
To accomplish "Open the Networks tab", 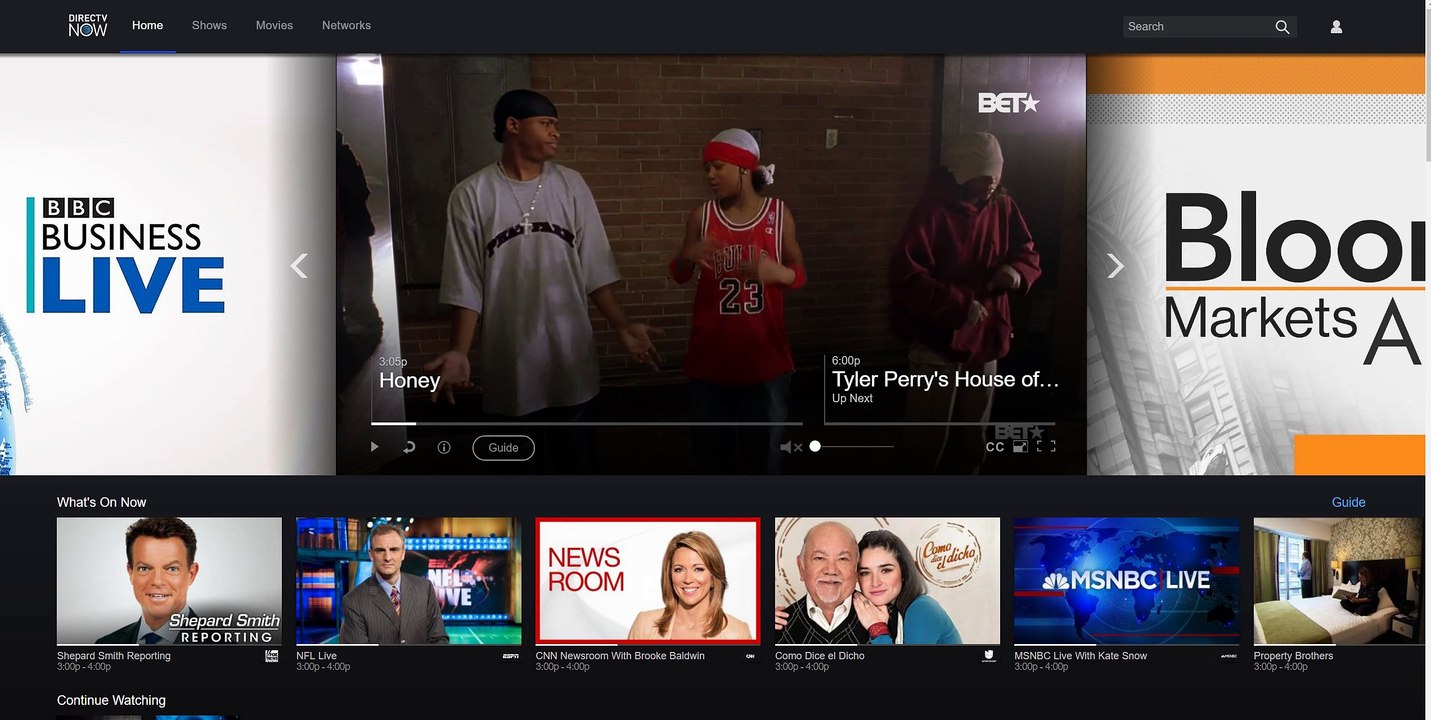I will pos(346,26).
